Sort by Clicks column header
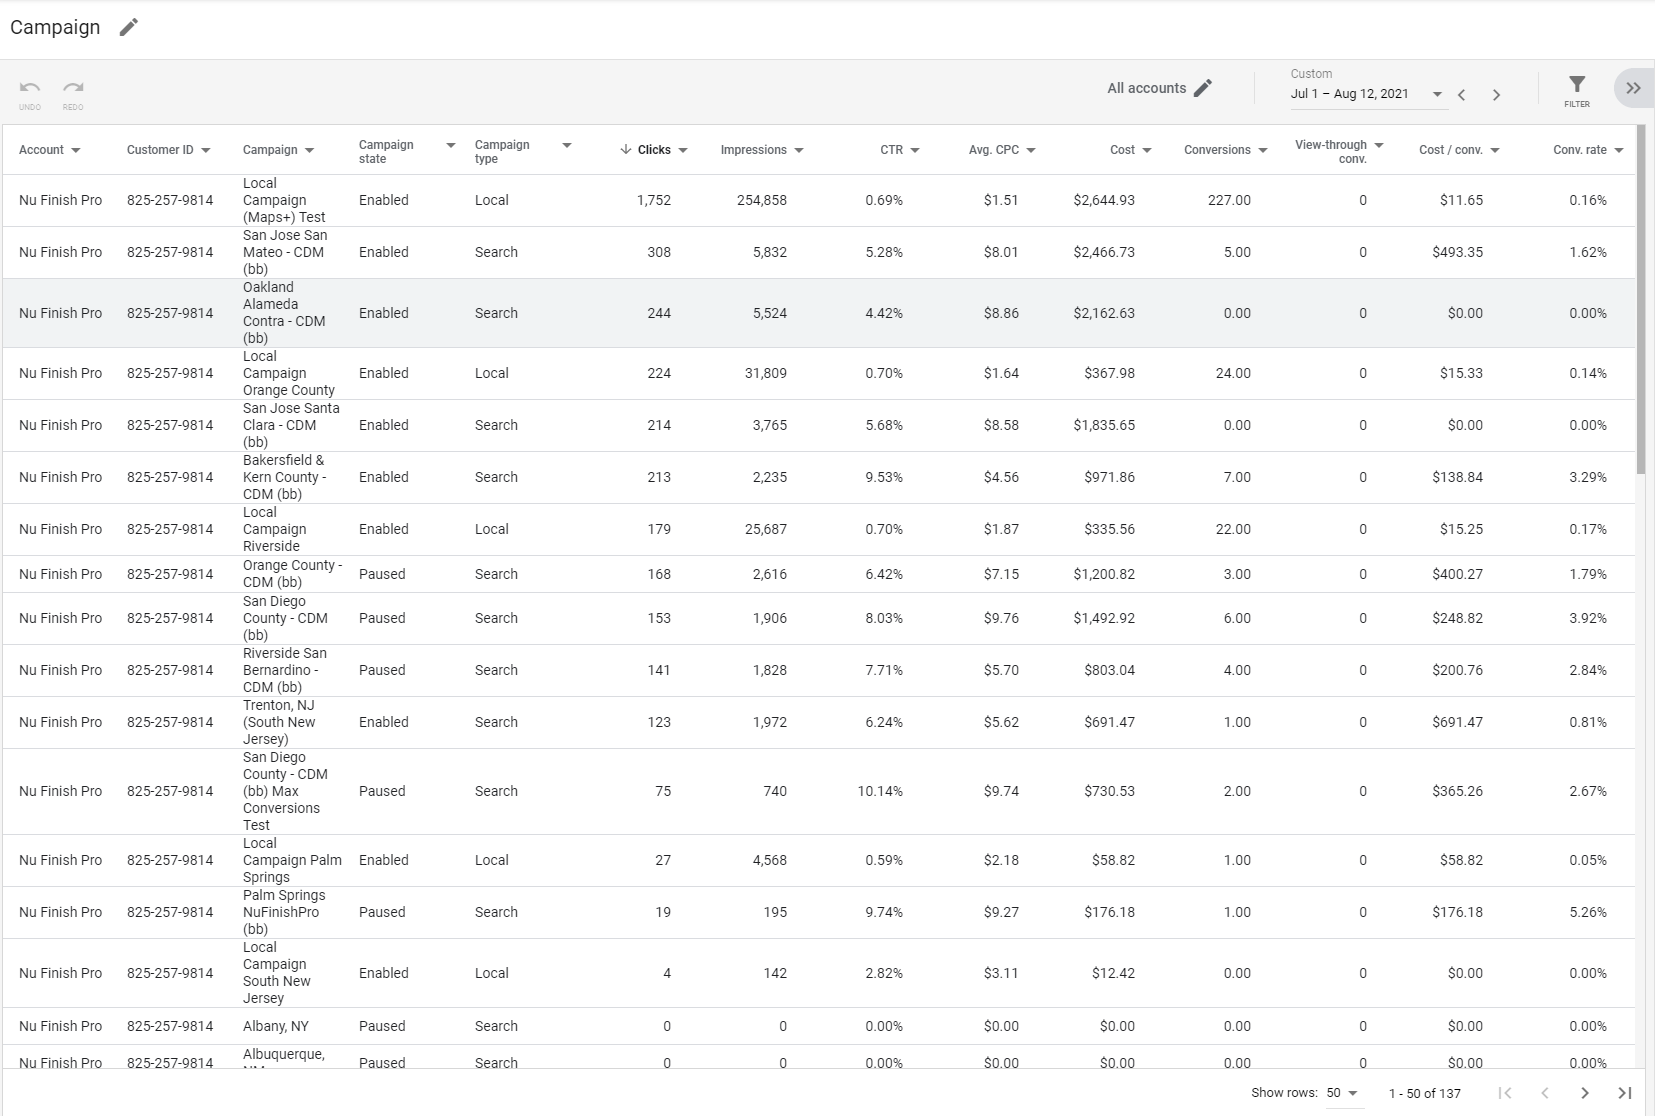 654,150
